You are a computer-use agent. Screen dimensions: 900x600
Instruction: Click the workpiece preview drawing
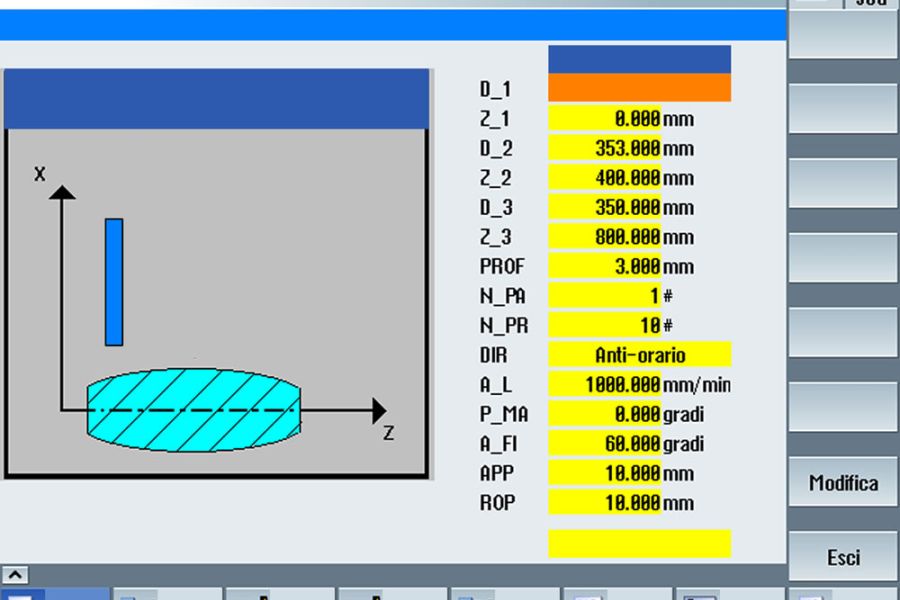click(x=220, y=280)
